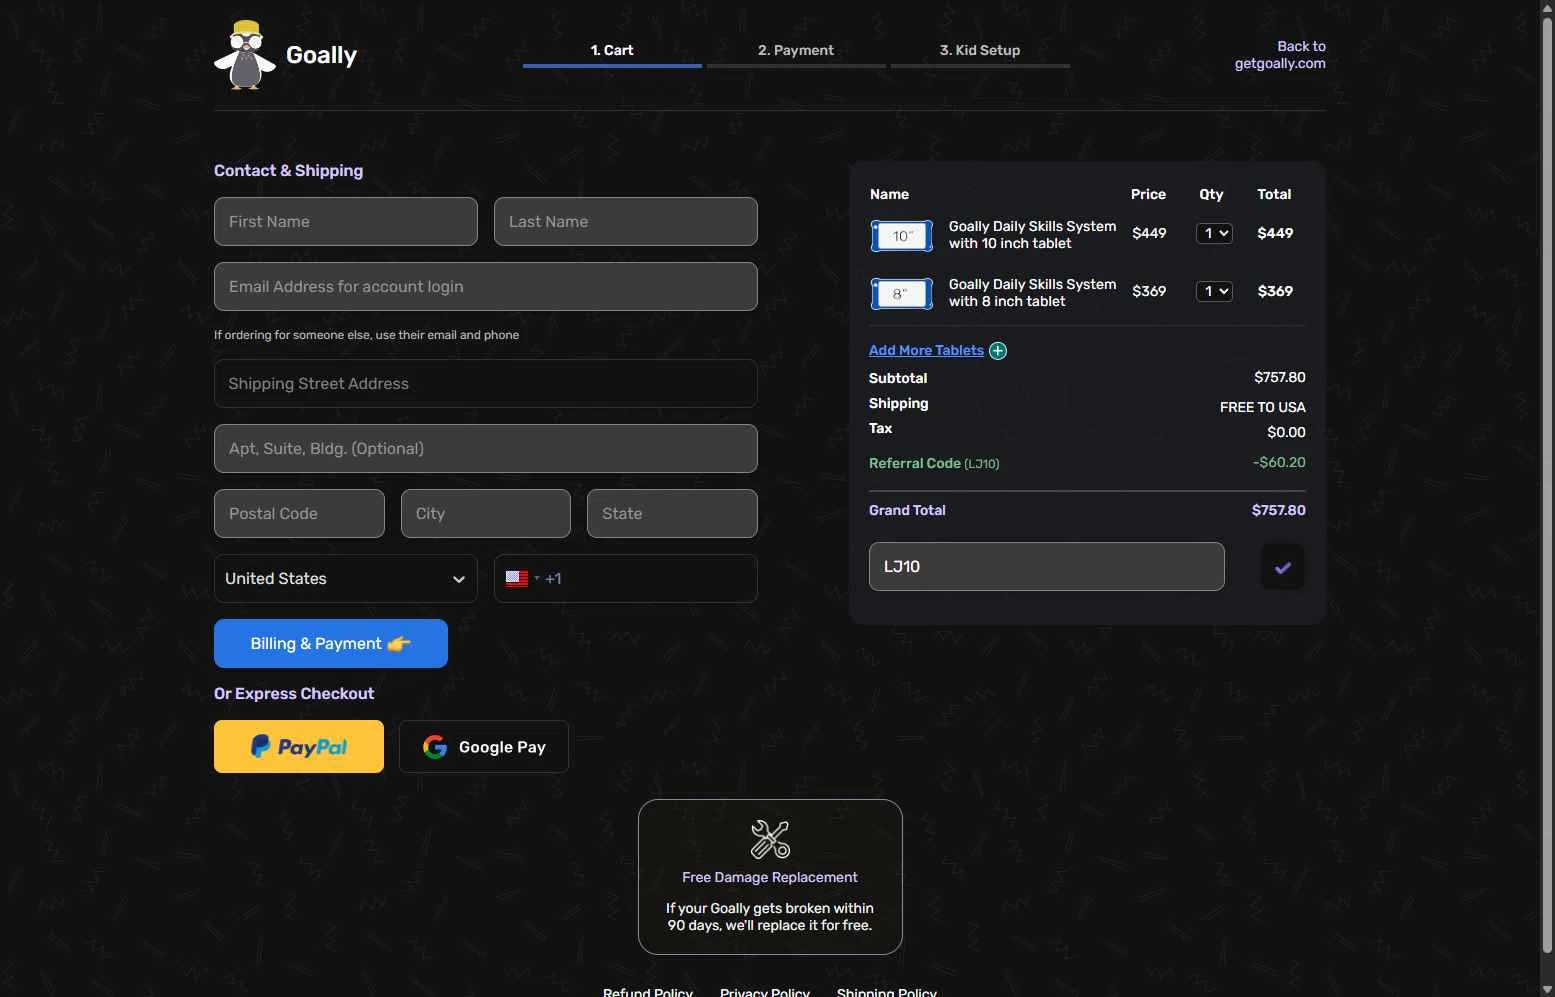Check out with PayPal
Image resolution: width=1555 pixels, height=997 pixels.
[299, 747]
